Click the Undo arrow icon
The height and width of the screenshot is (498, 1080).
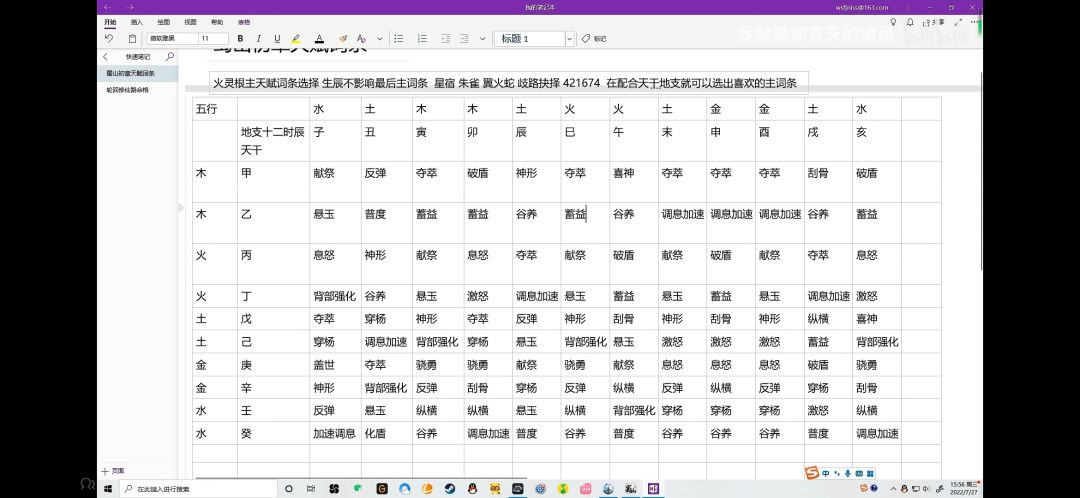(x=108, y=39)
